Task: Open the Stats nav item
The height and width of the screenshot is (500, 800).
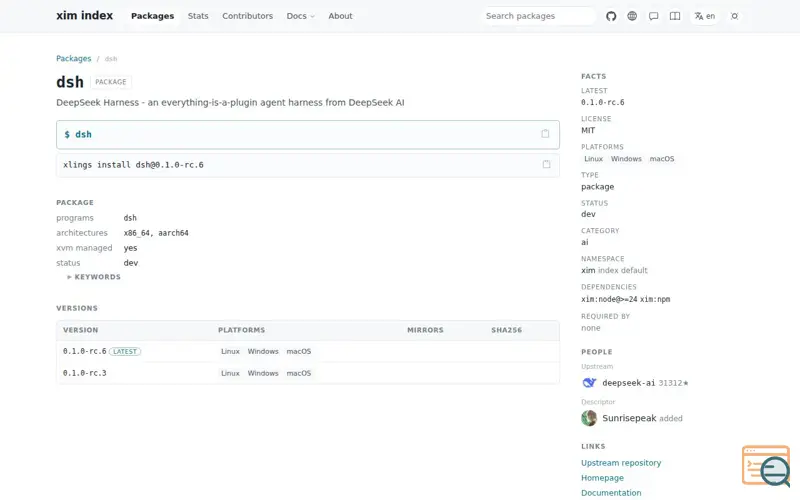Action: [x=198, y=16]
